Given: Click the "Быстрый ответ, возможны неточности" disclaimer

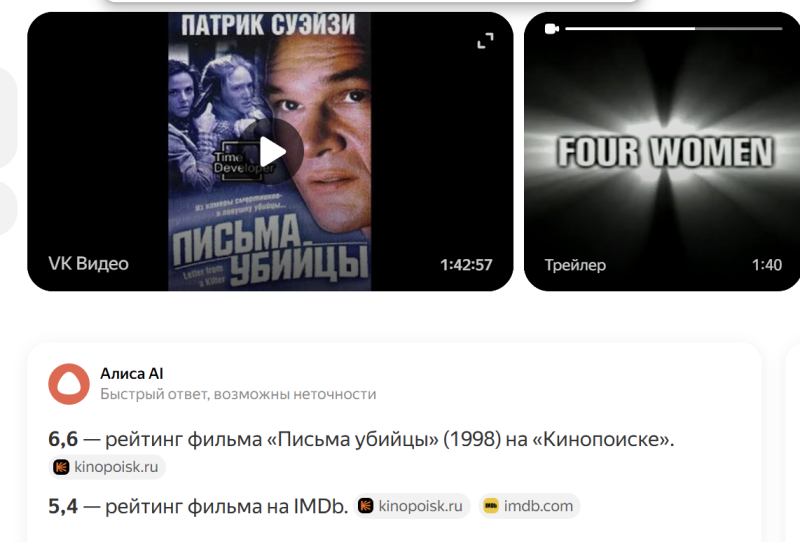Looking at the screenshot, I should [x=238, y=394].
